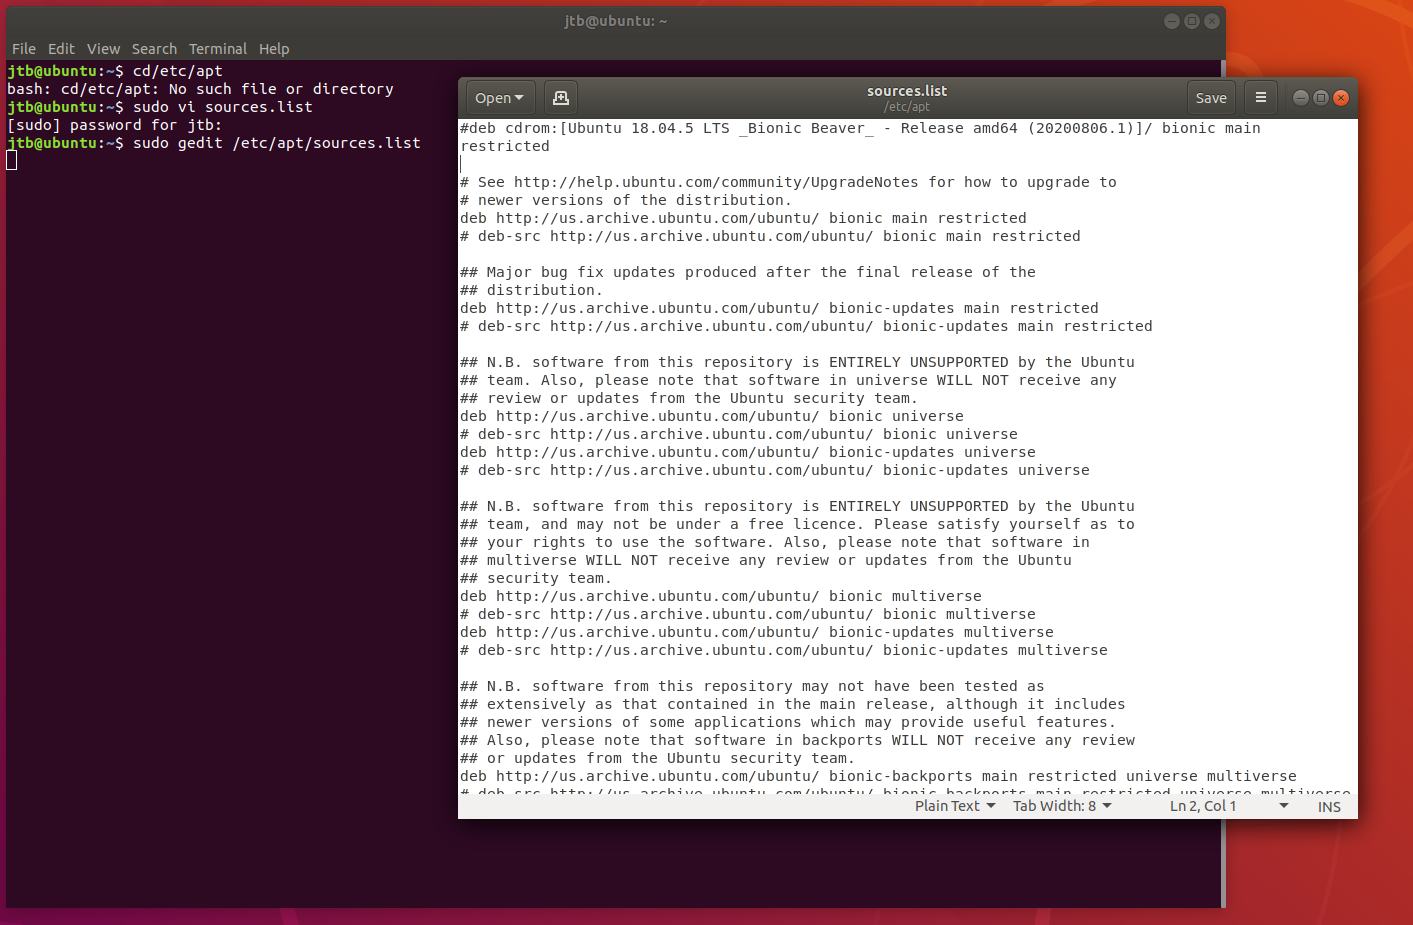Open the gedit hamburger menu
This screenshot has height=925, width=1413.
[x=1261, y=98]
